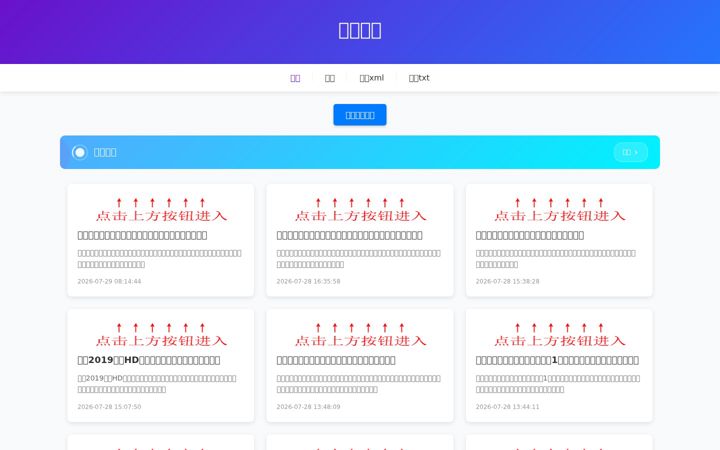
Task: Expand the section with the chevron pill button
Action: (x=630, y=152)
